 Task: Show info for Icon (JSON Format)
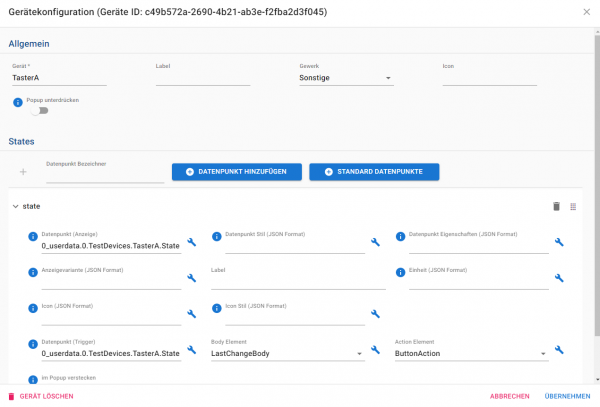tap(33, 308)
